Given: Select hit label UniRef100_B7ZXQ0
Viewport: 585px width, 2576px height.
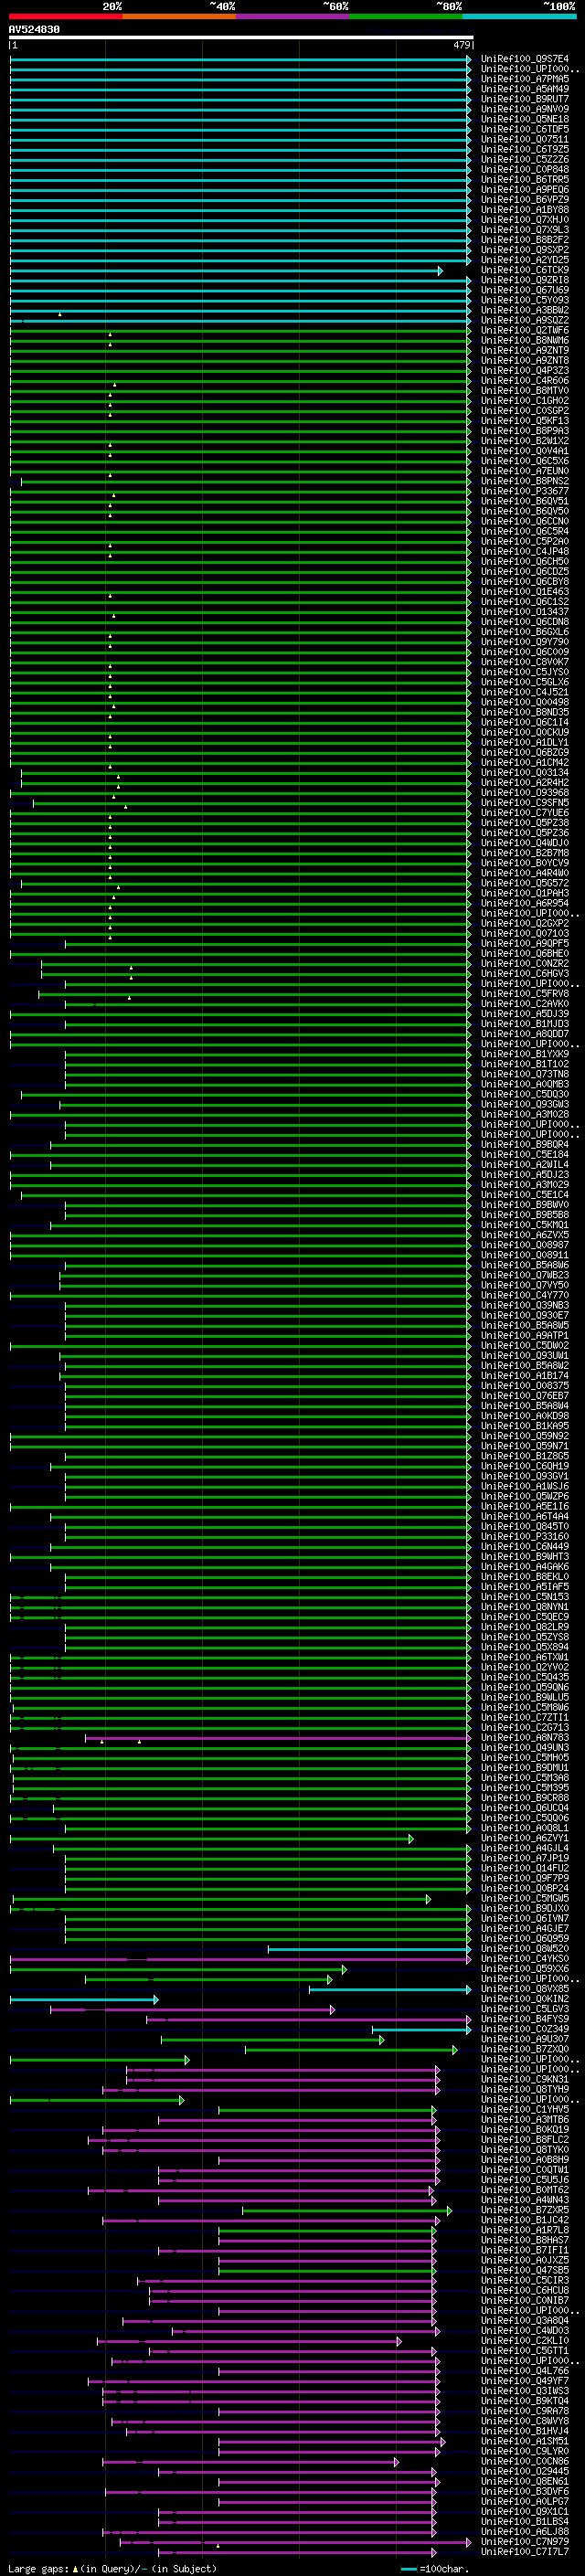Looking at the screenshot, I should (x=525, y=2049).
